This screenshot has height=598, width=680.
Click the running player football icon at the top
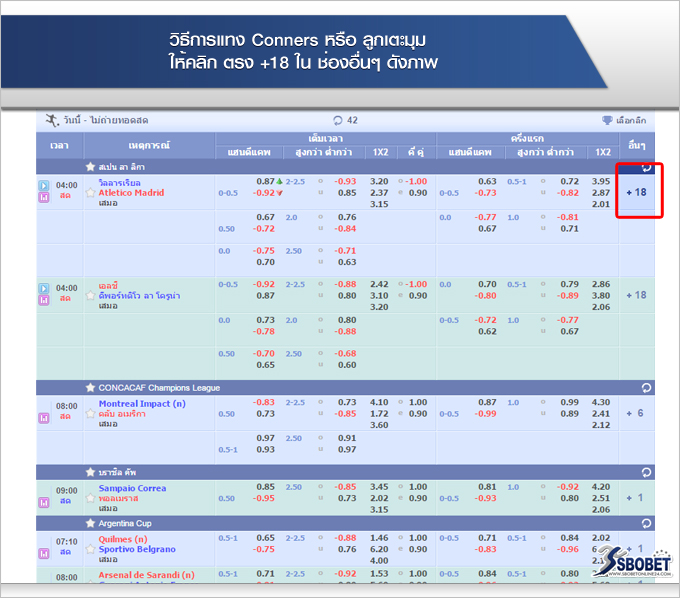(x=52, y=120)
